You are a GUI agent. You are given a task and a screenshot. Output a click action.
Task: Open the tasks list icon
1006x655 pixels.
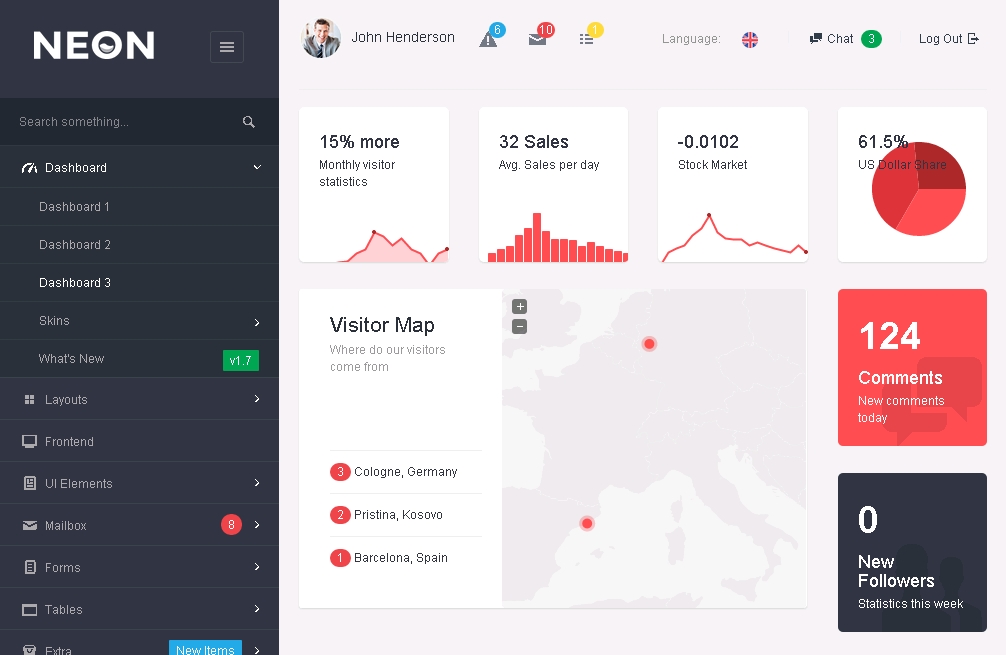click(x=586, y=39)
